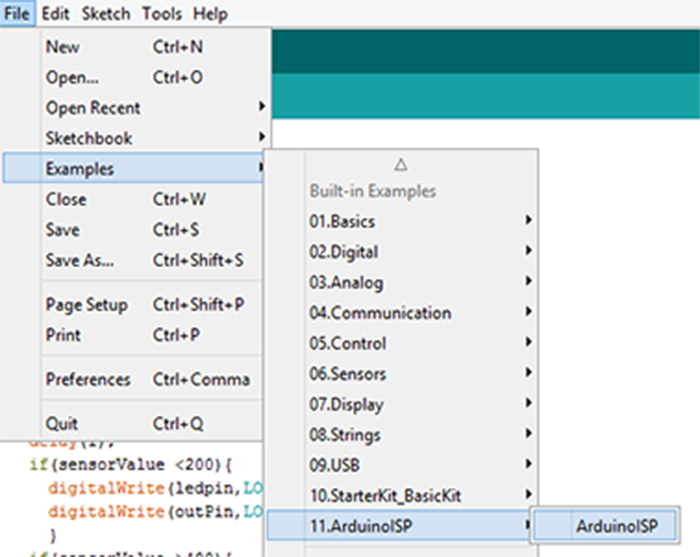The image size is (700, 557).
Task: Select New from the File menu
Action: tap(63, 47)
